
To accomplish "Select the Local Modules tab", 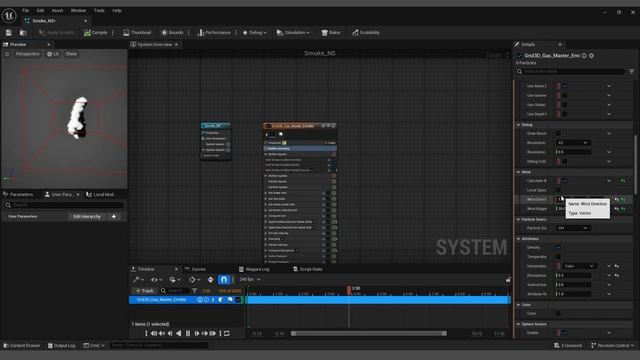I will click(101, 195).
